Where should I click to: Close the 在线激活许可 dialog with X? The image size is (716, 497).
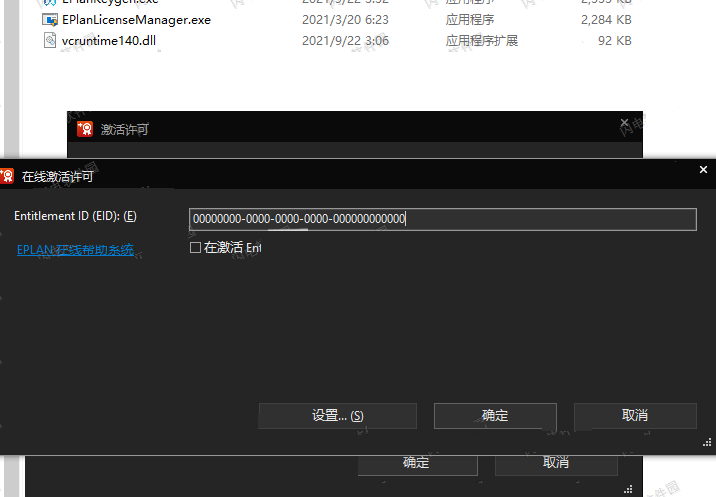click(703, 171)
